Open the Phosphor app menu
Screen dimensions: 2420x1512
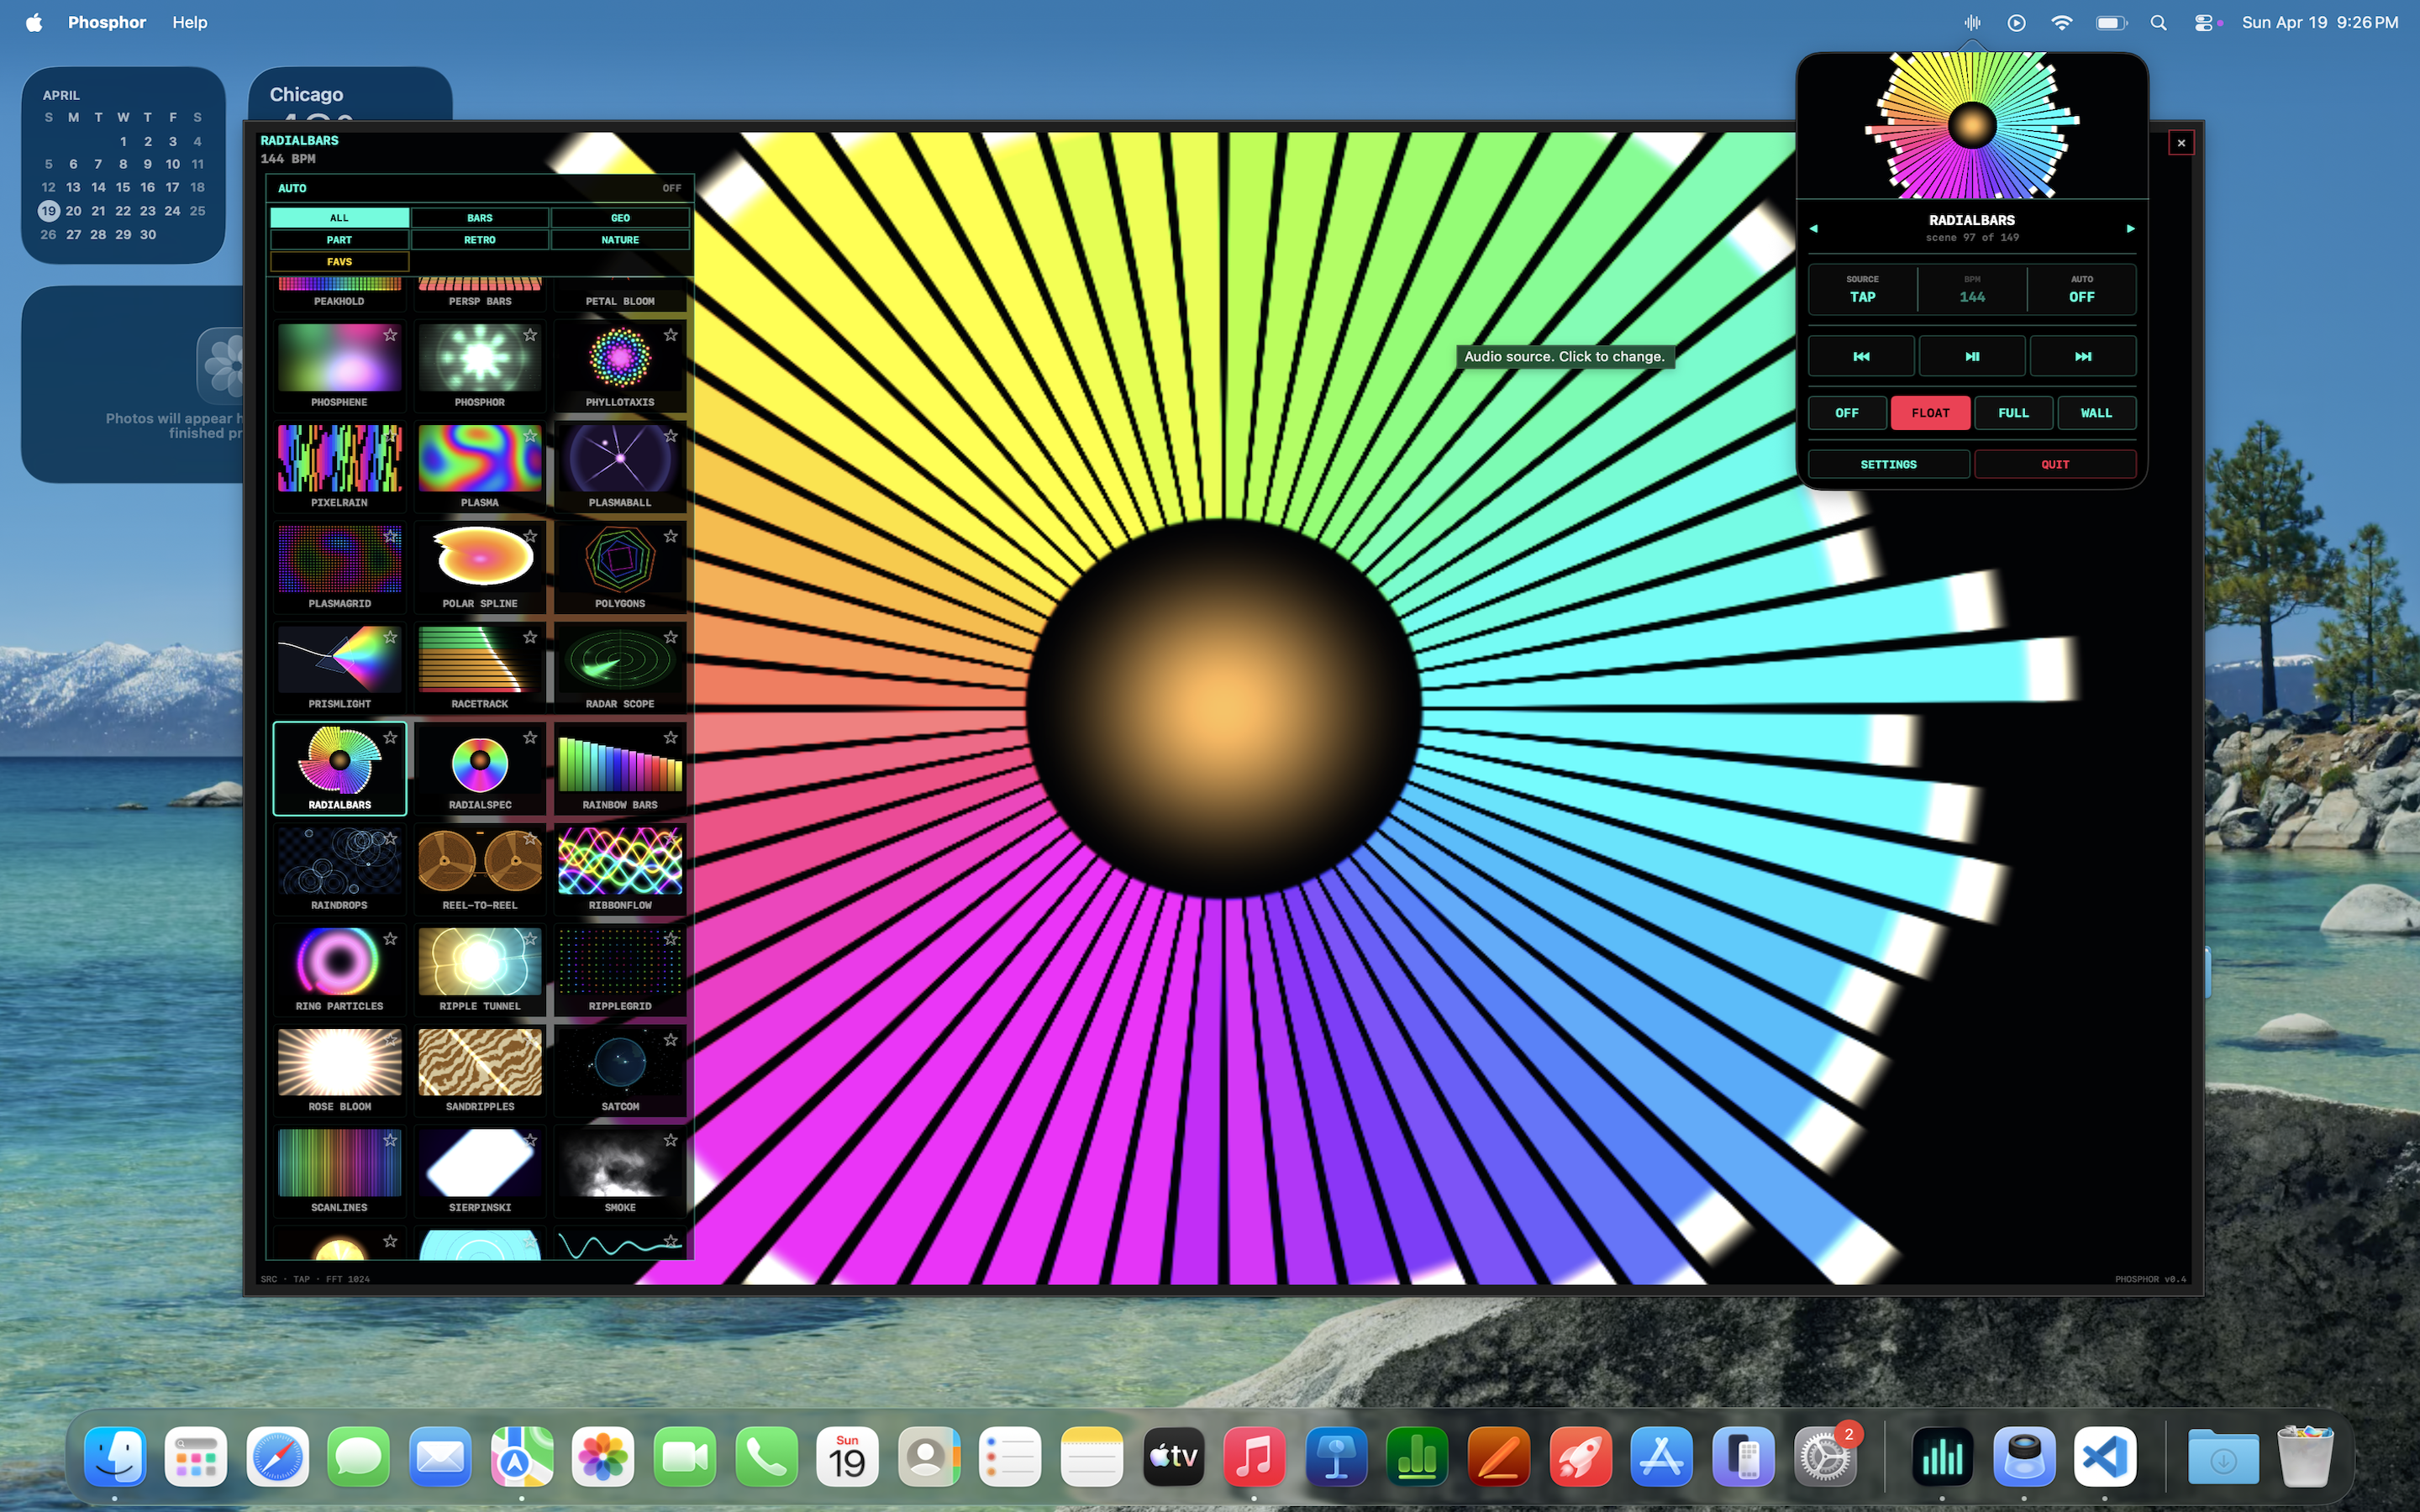point(107,22)
